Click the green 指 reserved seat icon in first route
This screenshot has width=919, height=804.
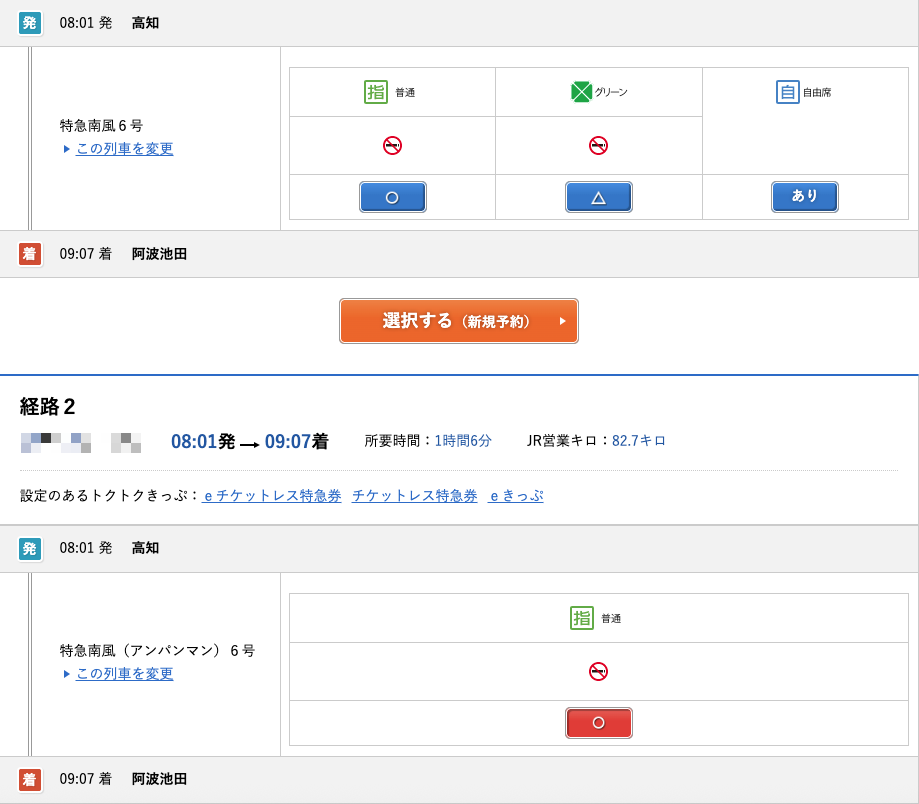click(x=376, y=92)
